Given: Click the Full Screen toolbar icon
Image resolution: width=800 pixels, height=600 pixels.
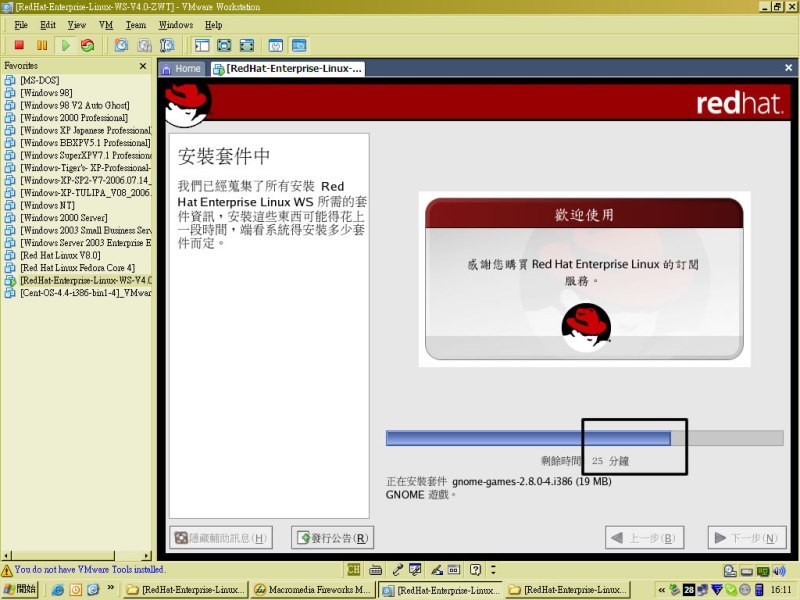Looking at the screenshot, I should [x=247, y=45].
